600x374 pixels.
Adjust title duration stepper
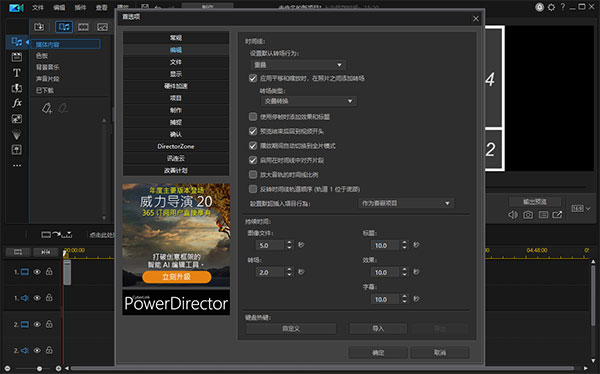(x=405, y=245)
